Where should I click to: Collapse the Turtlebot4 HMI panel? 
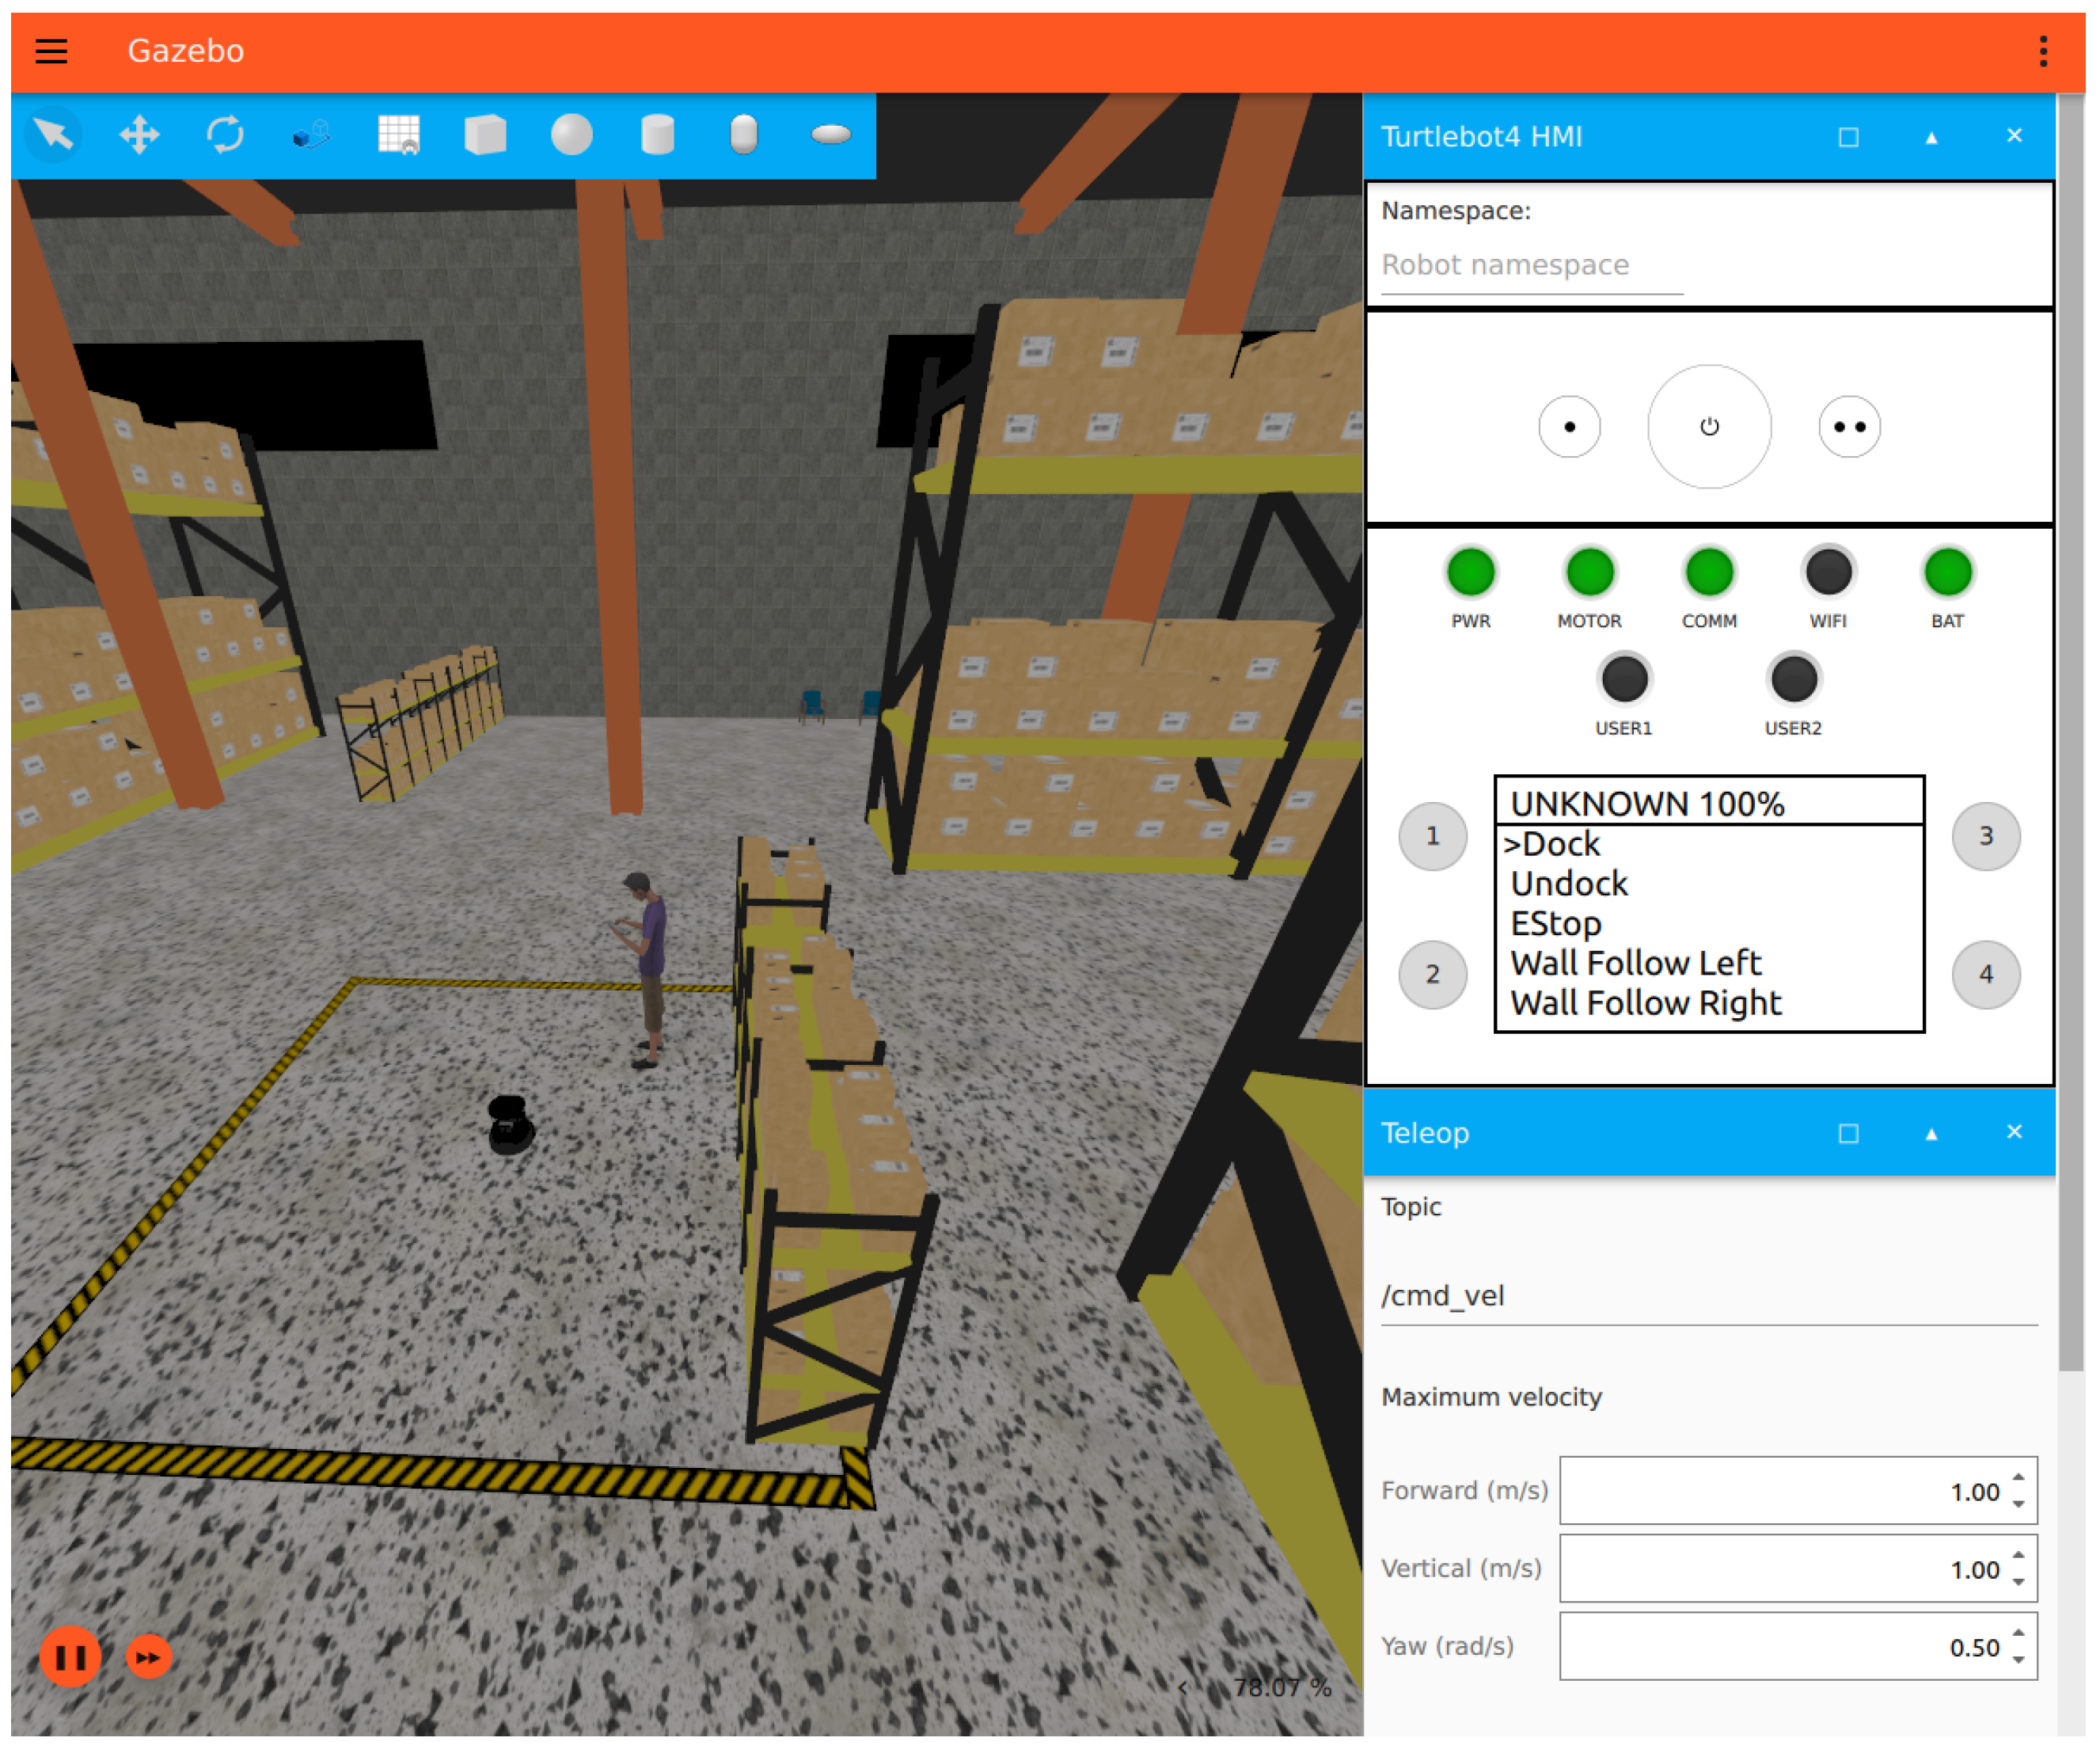coord(1931,137)
